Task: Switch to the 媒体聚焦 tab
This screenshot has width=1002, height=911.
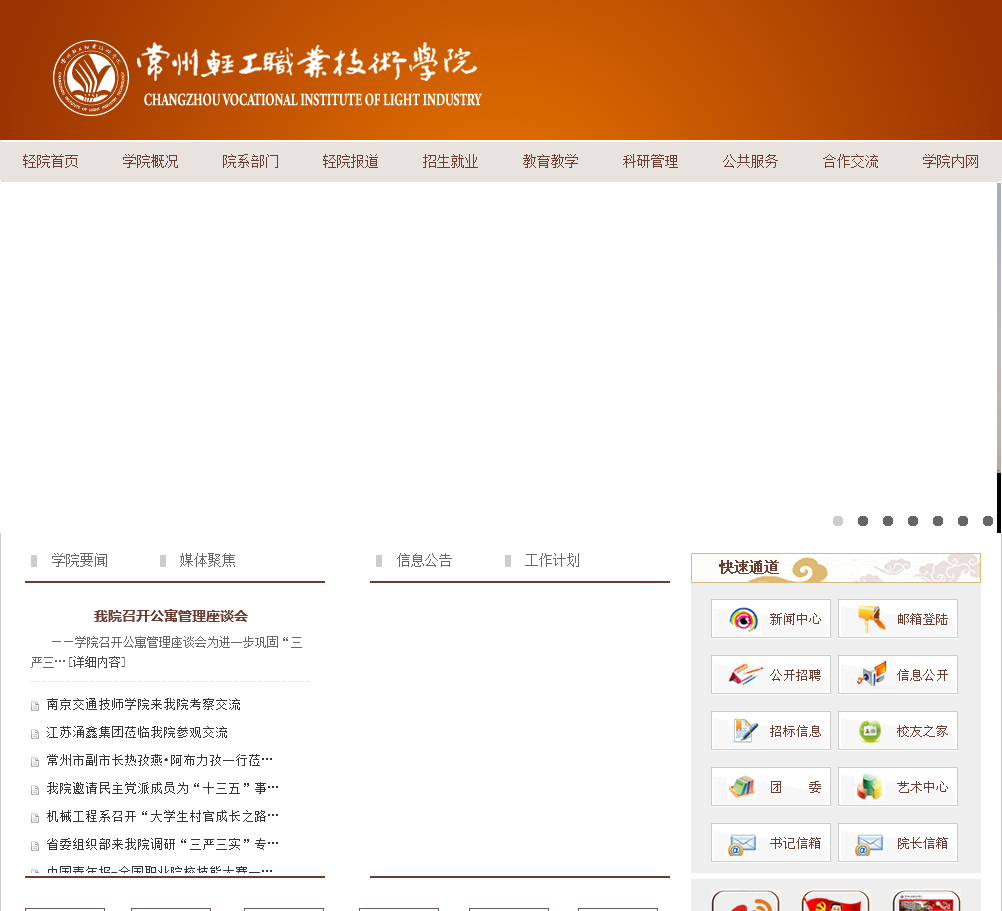Action: tap(207, 560)
